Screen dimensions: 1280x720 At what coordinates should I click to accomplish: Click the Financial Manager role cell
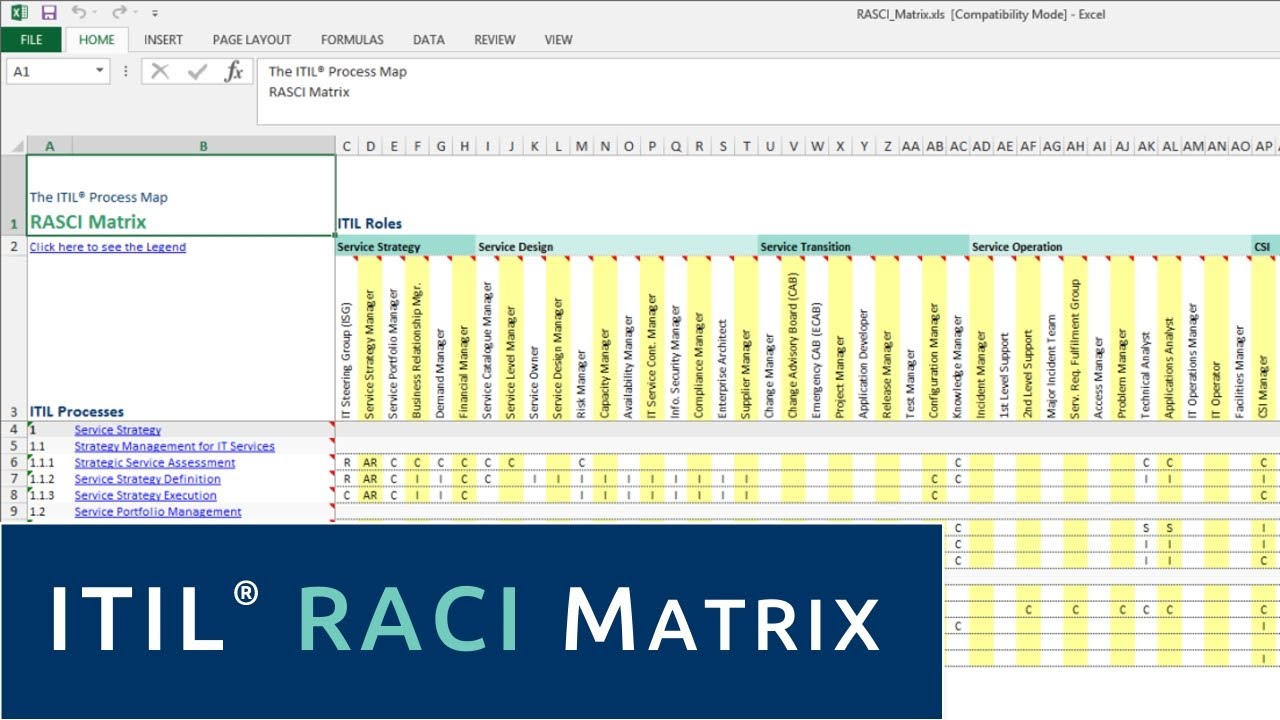coord(464,338)
